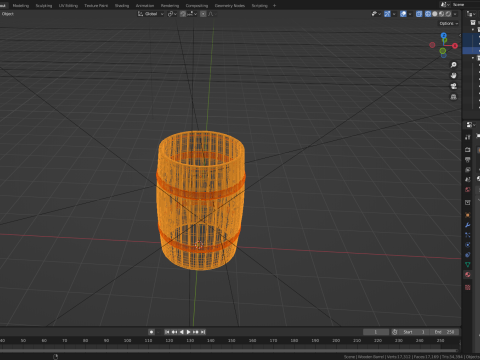This screenshot has width=480, height=360.
Task: Switch perspective/orthographic view with grid icon
Action: pyautogui.click(x=453, y=97)
